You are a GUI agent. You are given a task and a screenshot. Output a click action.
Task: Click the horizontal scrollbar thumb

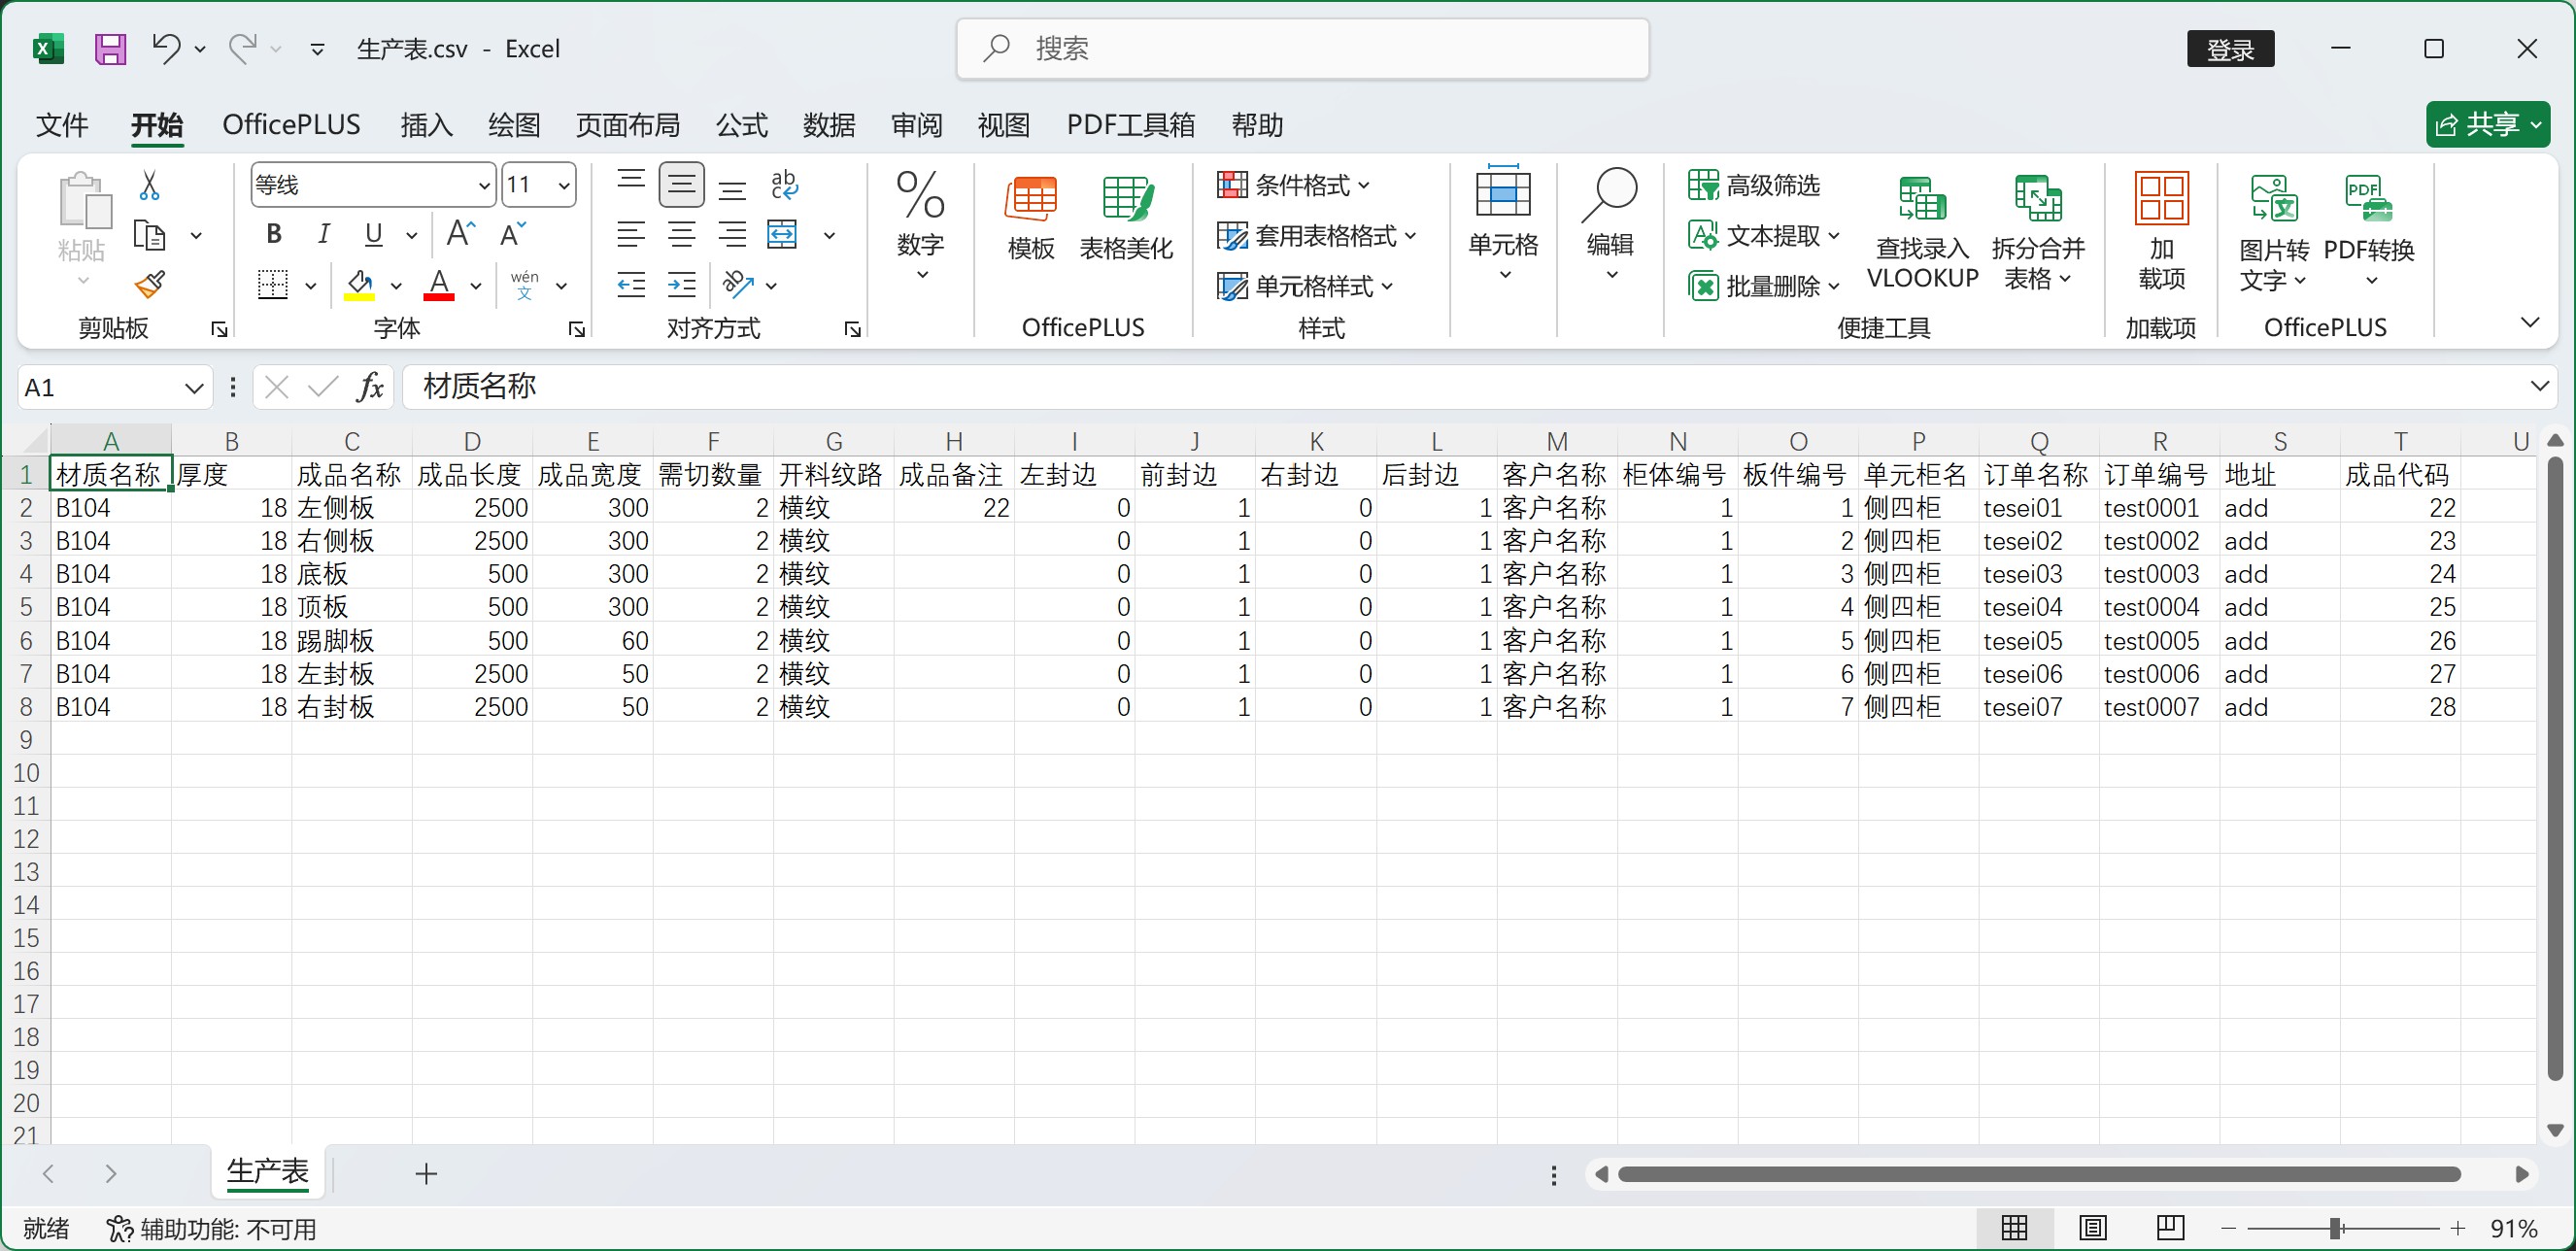[2038, 1174]
